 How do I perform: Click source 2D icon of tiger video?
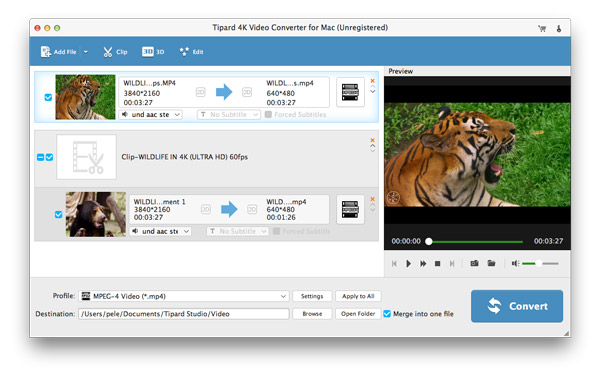tap(201, 92)
